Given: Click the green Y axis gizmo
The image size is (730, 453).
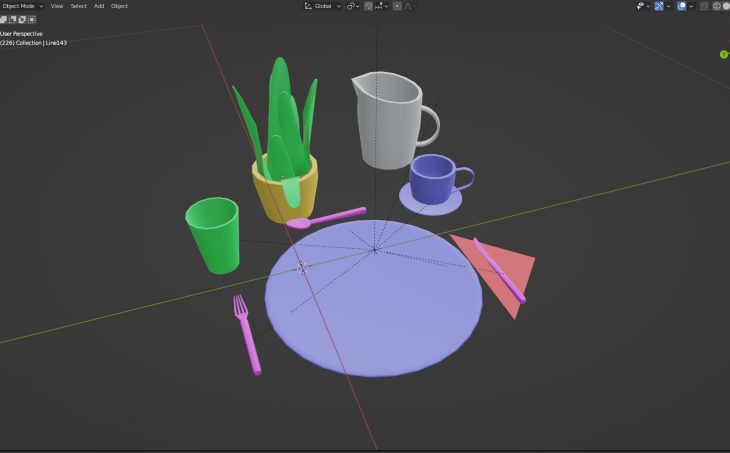Looking at the screenshot, I should pos(723,54).
